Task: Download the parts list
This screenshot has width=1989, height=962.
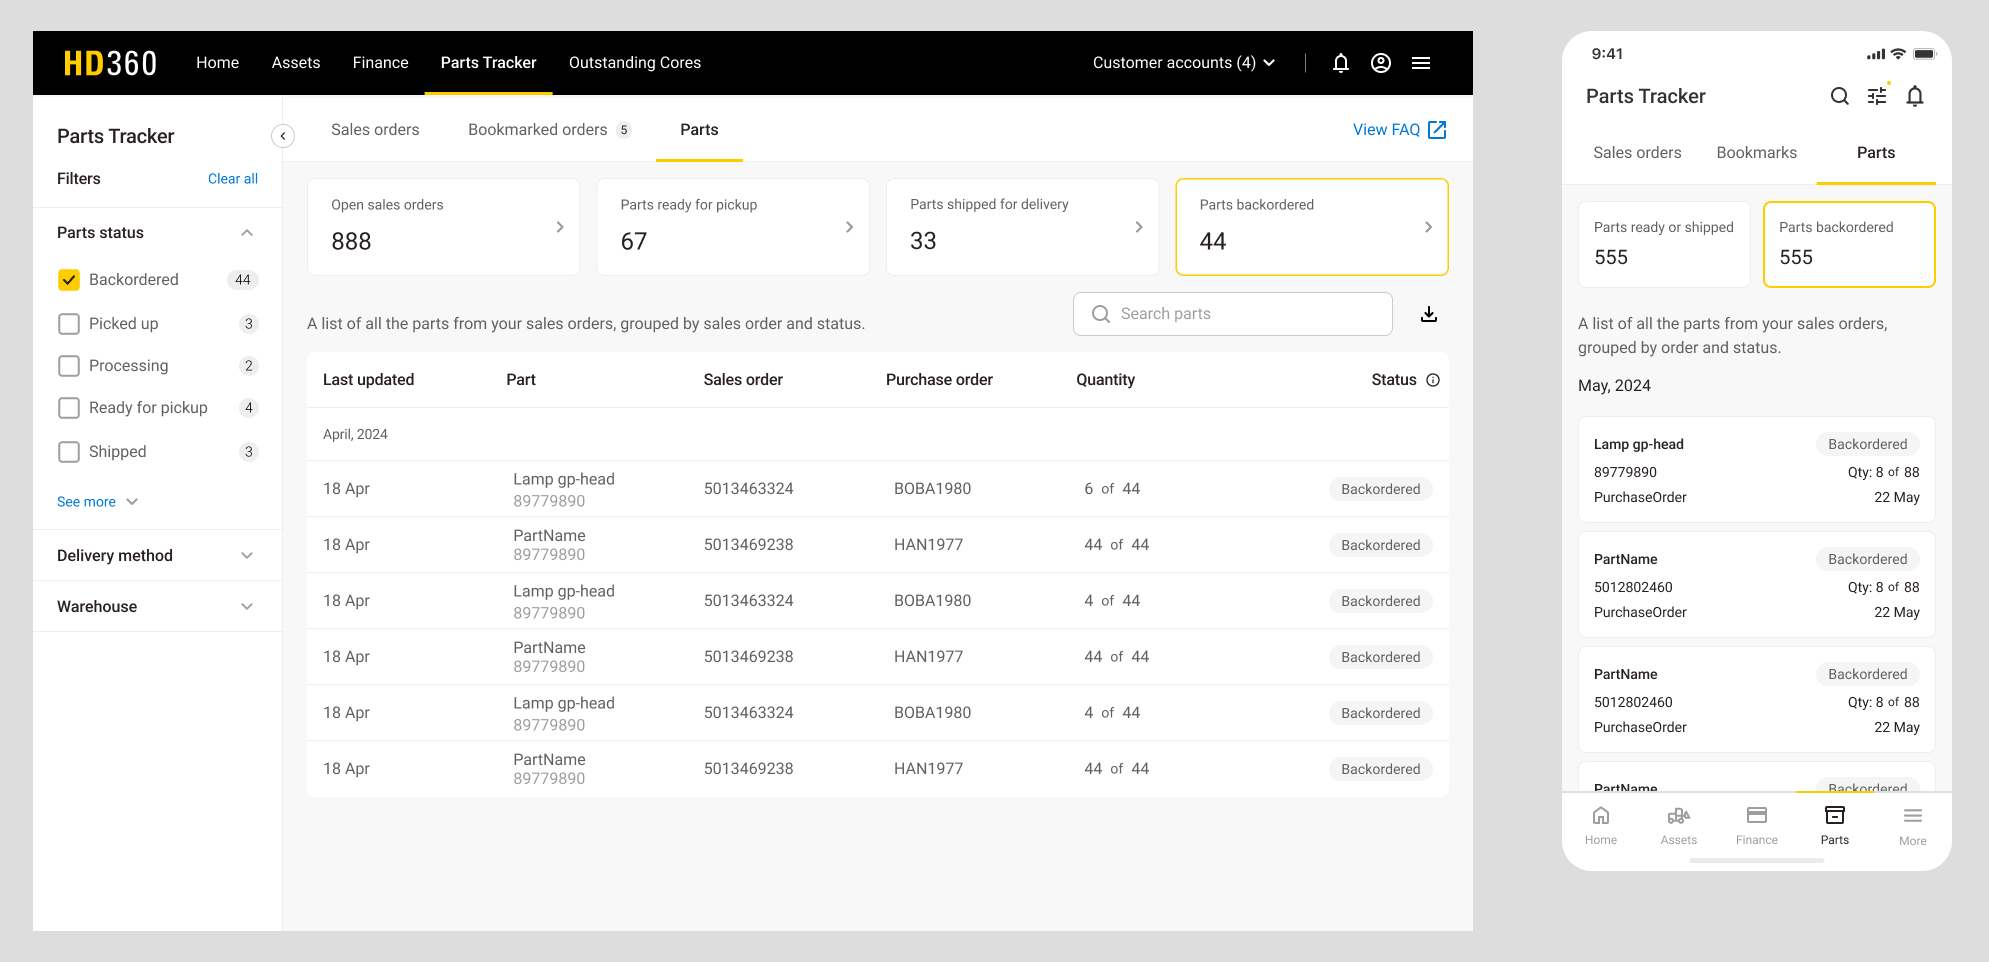Action: (1429, 314)
